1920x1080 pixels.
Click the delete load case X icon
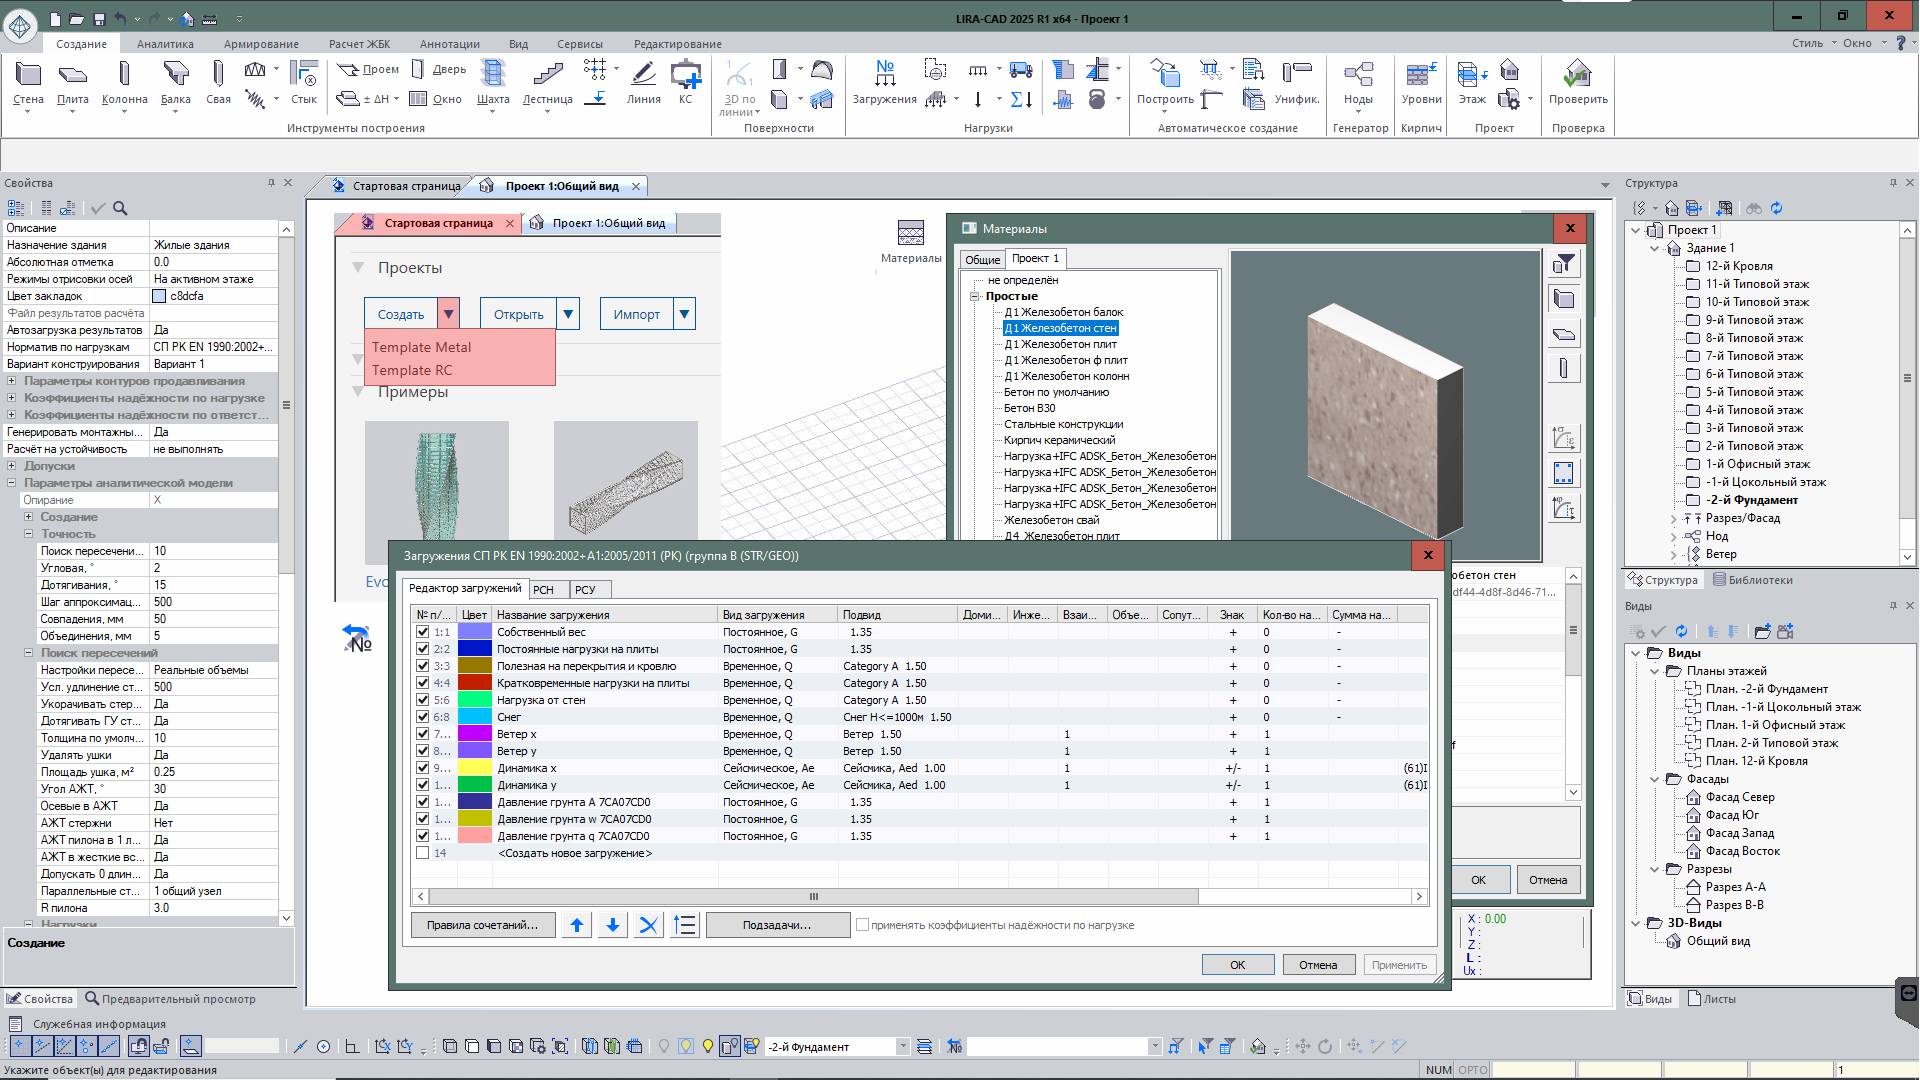click(x=648, y=925)
